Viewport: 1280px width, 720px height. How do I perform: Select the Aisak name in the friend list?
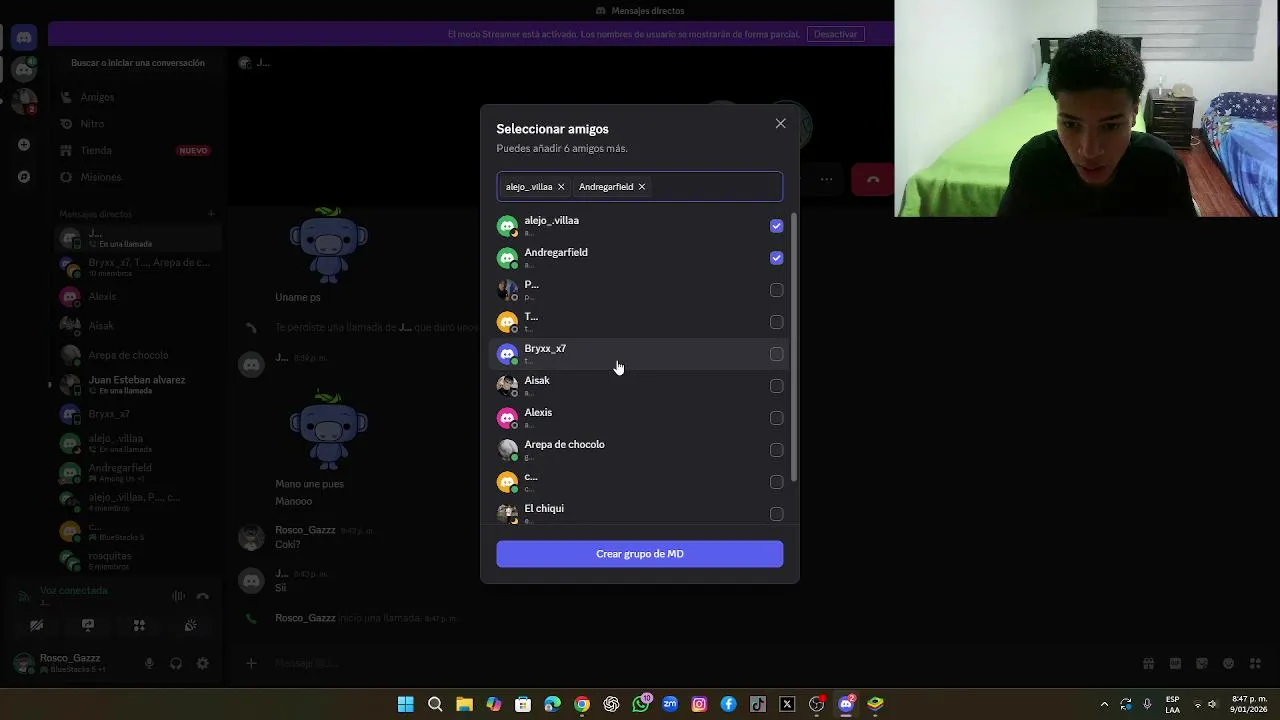coord(537,381)
